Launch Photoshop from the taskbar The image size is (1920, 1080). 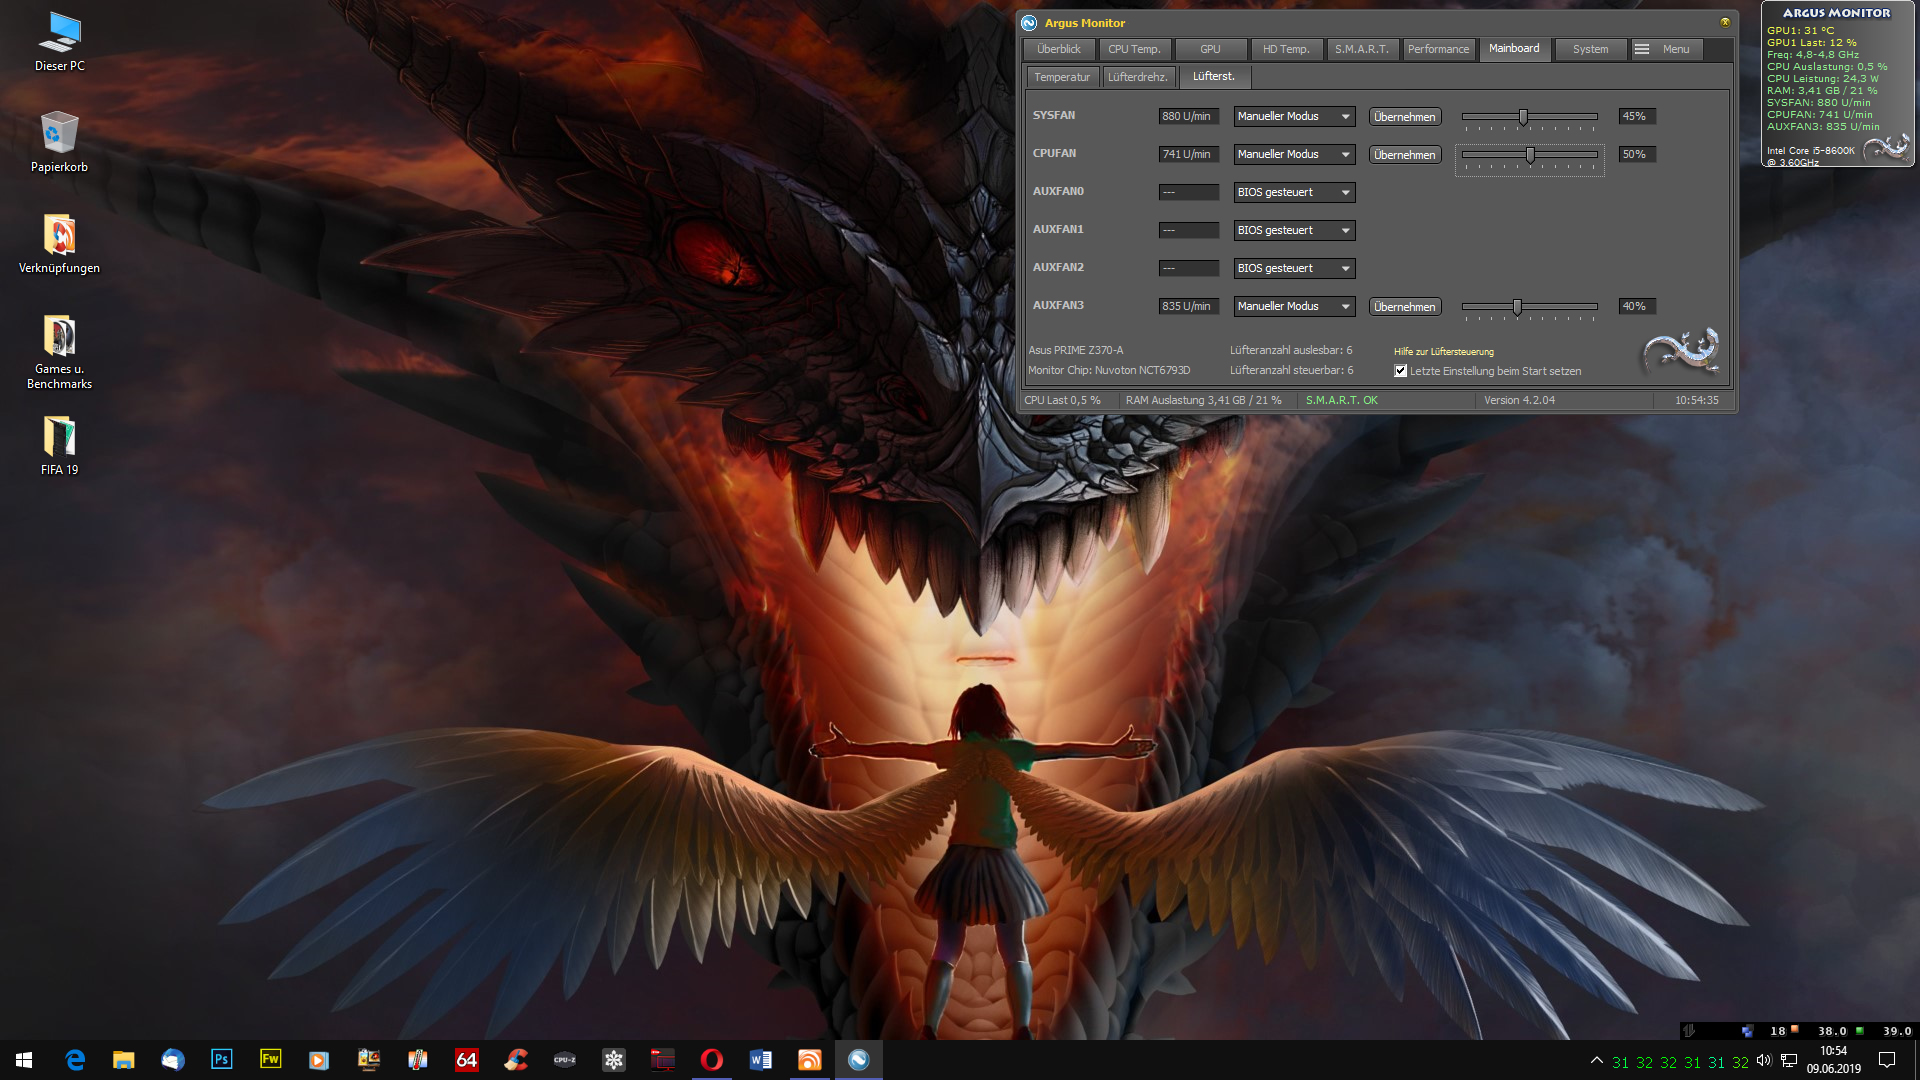click(222, 1060)
